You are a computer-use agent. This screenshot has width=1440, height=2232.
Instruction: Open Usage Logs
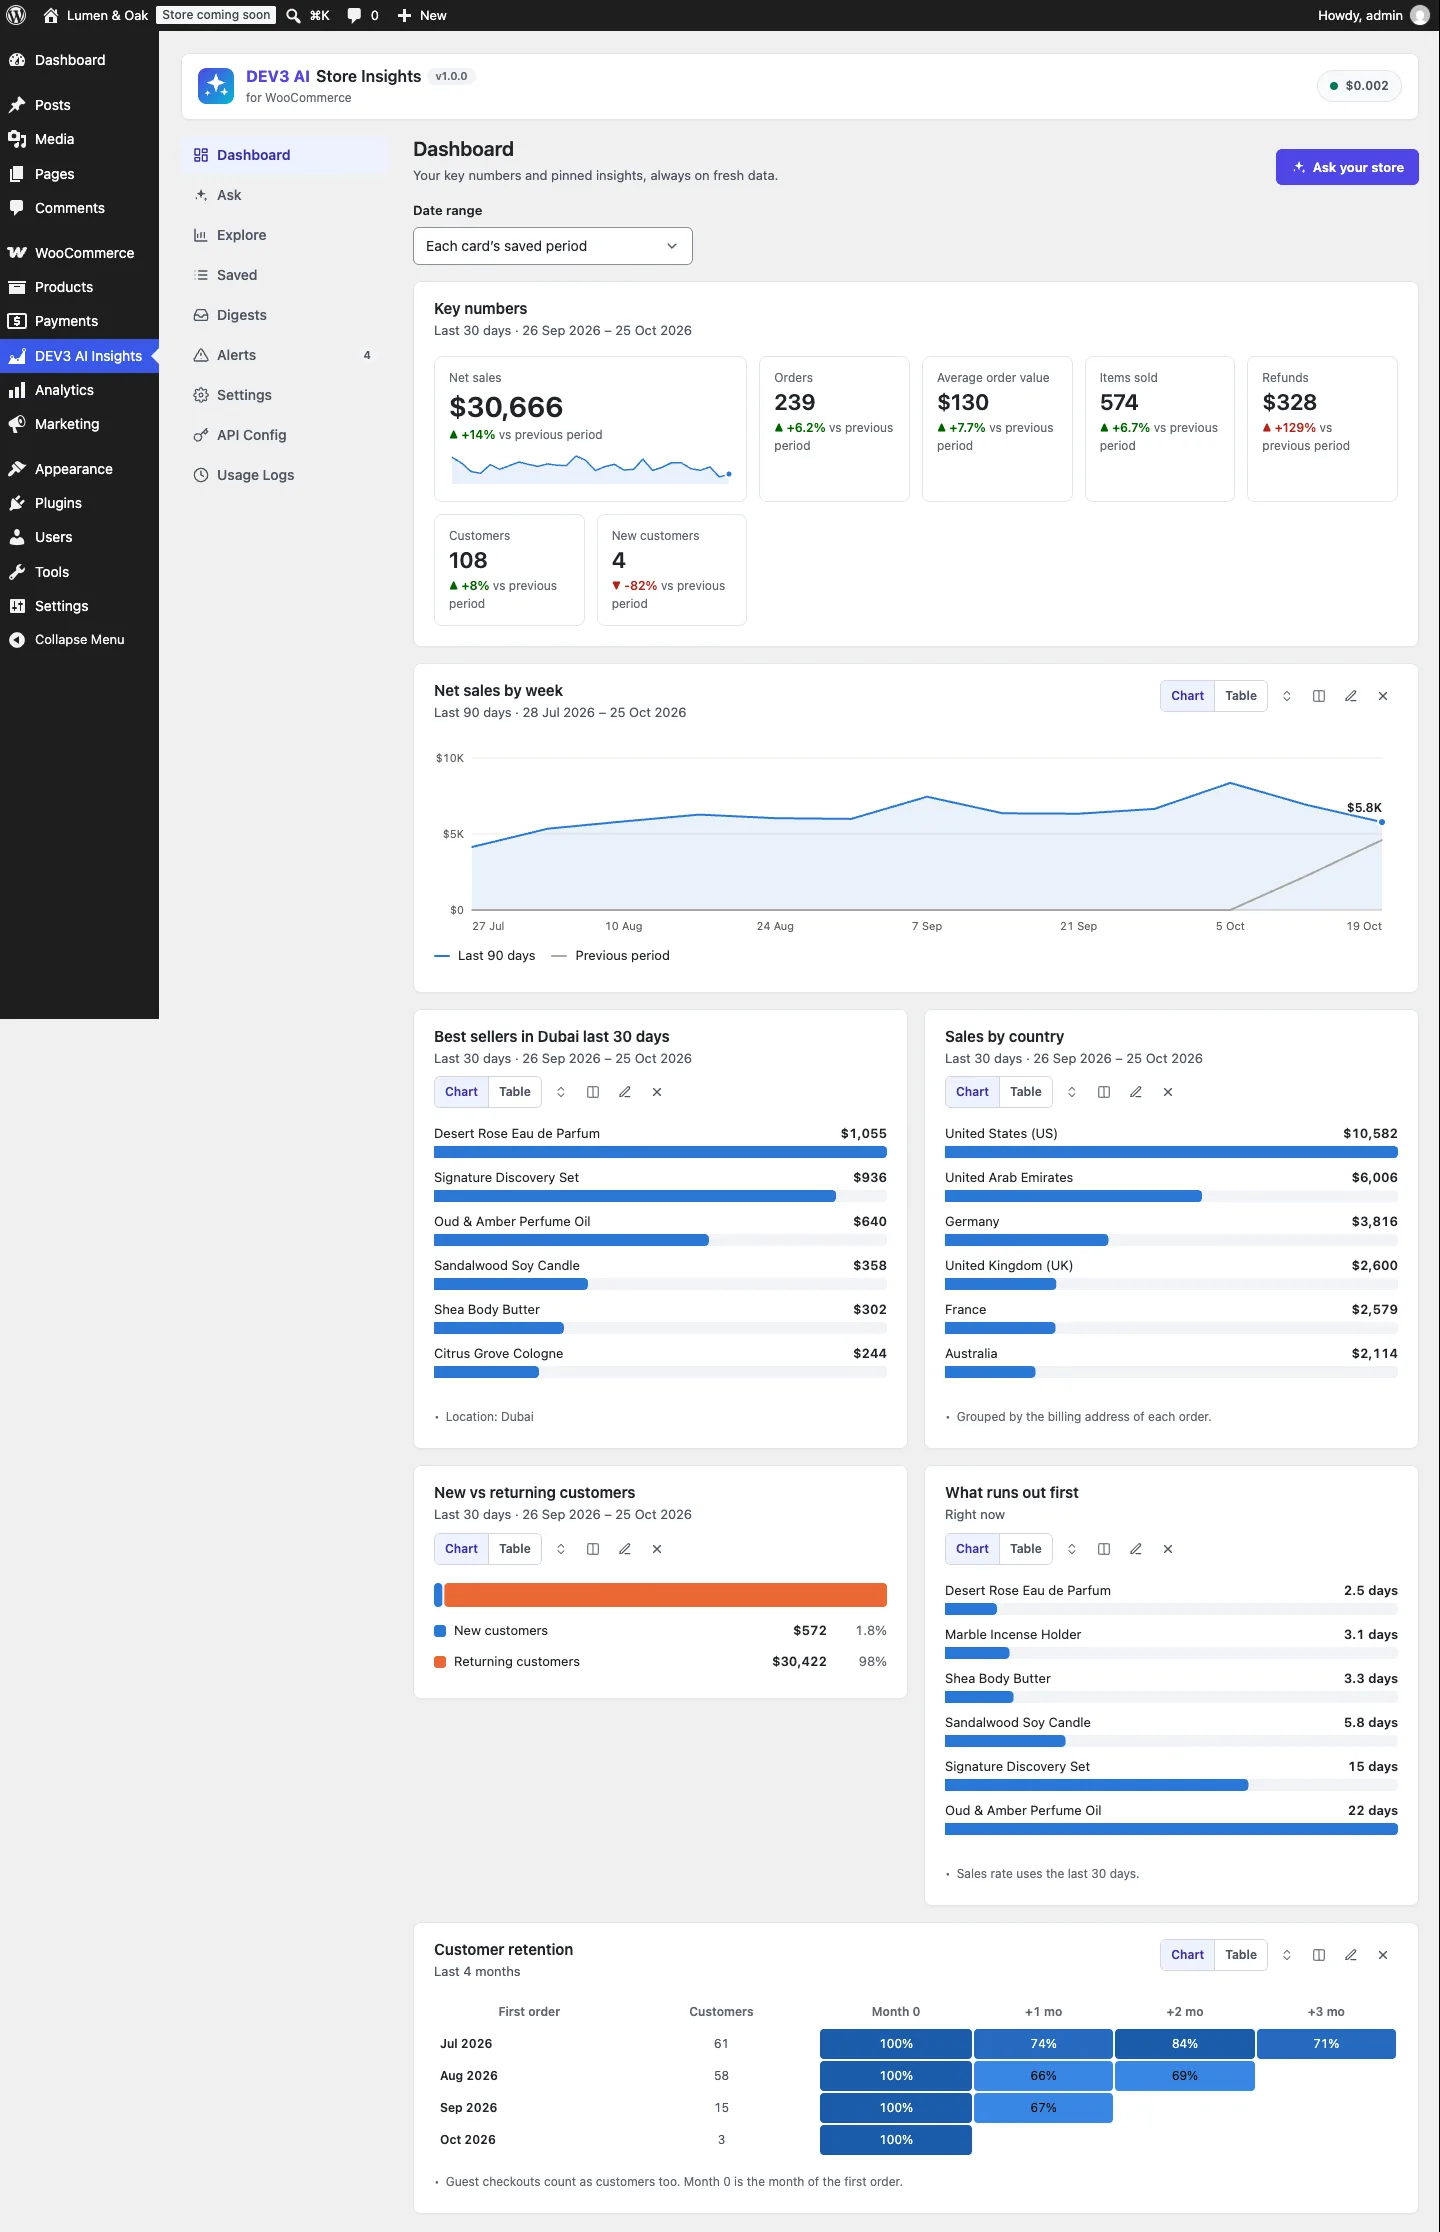tap(285, 475)
